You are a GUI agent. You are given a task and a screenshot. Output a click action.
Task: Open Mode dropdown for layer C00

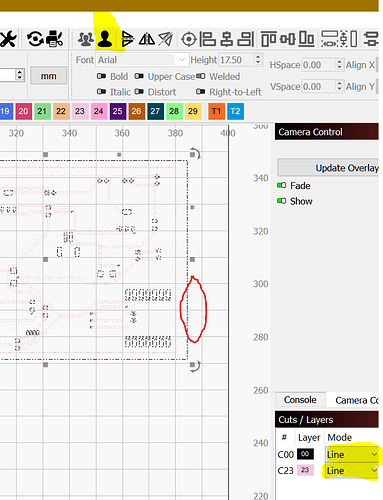(x=352, y=454)
